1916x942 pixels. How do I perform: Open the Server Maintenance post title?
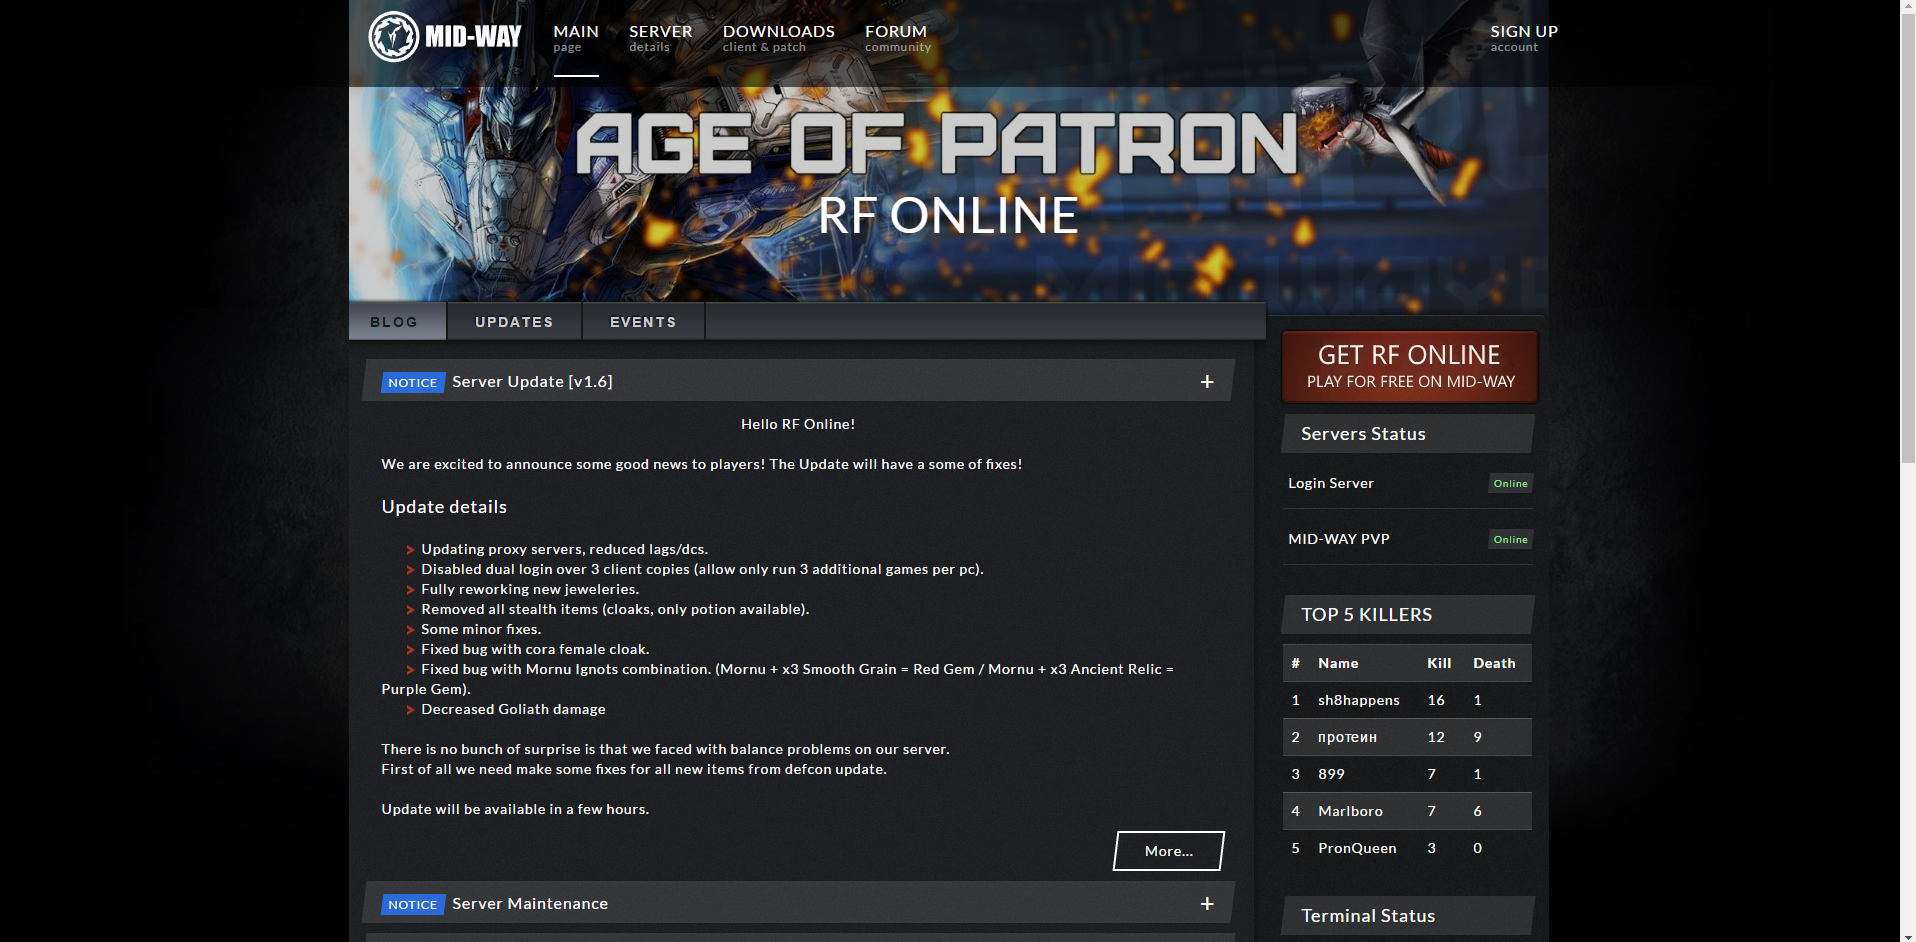click(530, 904)
